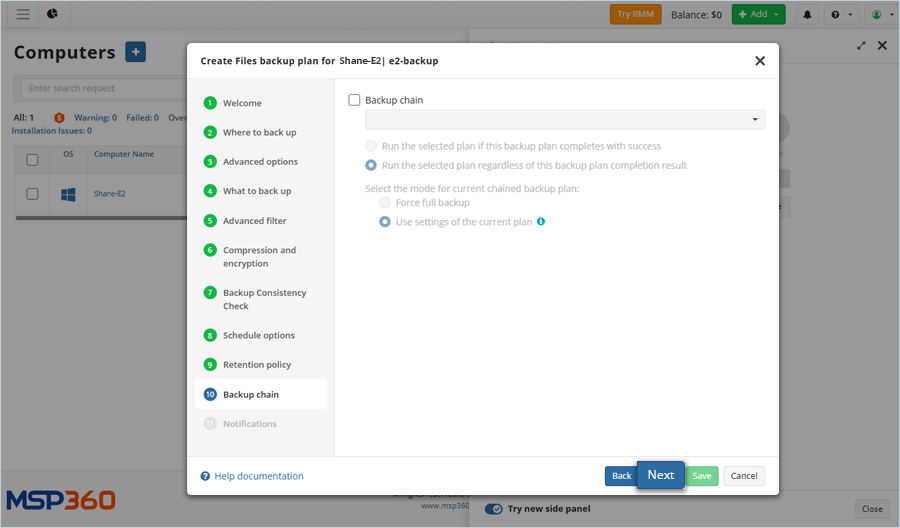Screen dimensions: 900x528
Task: Go to the Retention policy step
Action: point(257,365)
